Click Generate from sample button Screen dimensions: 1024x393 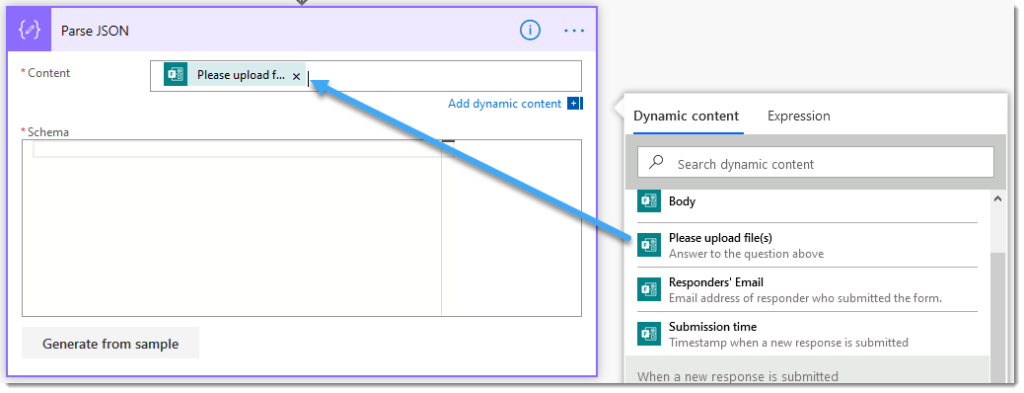(x=110, y=343)
